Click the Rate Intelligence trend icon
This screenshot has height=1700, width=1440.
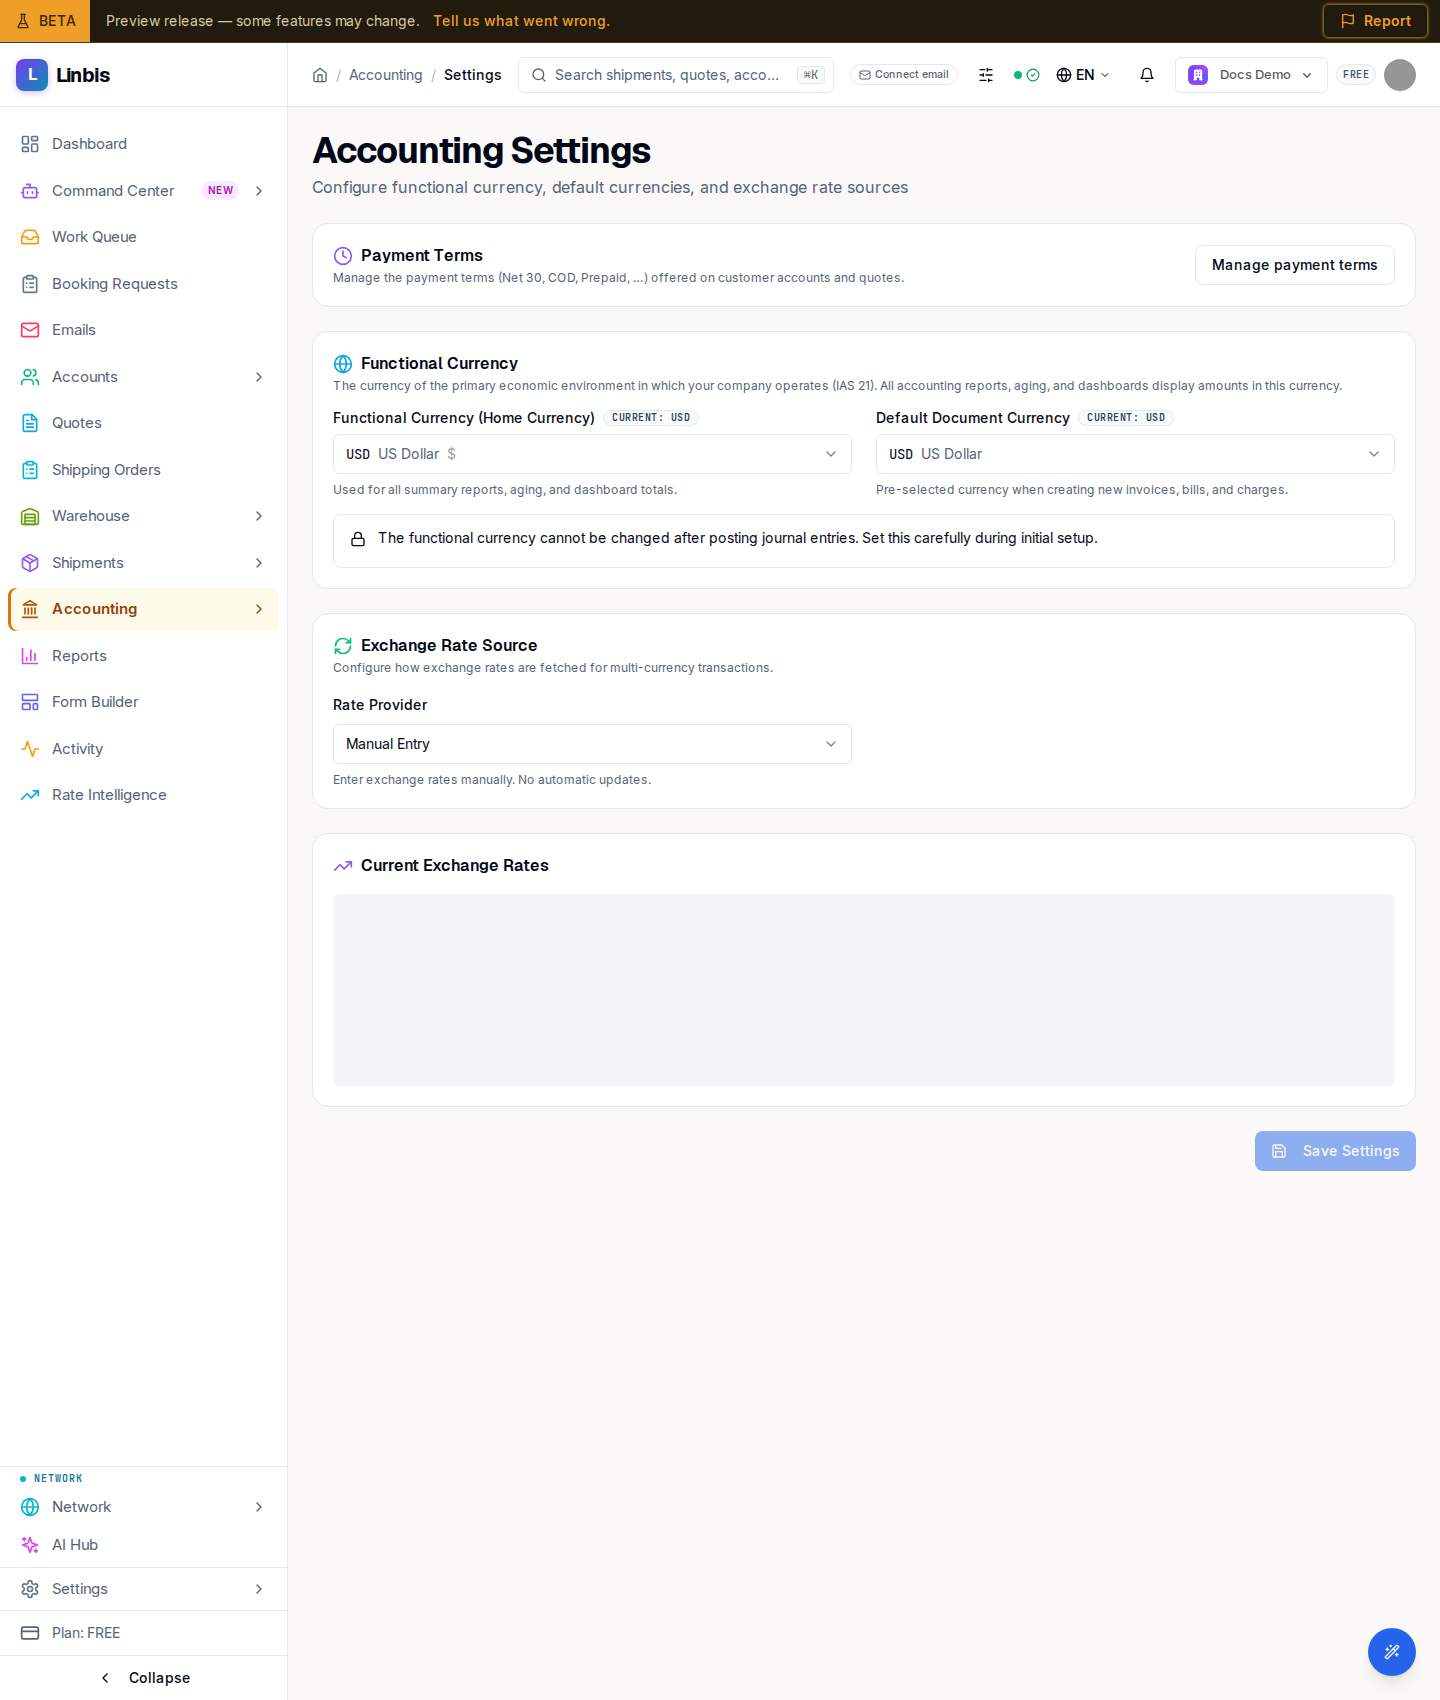pos(30,795)
